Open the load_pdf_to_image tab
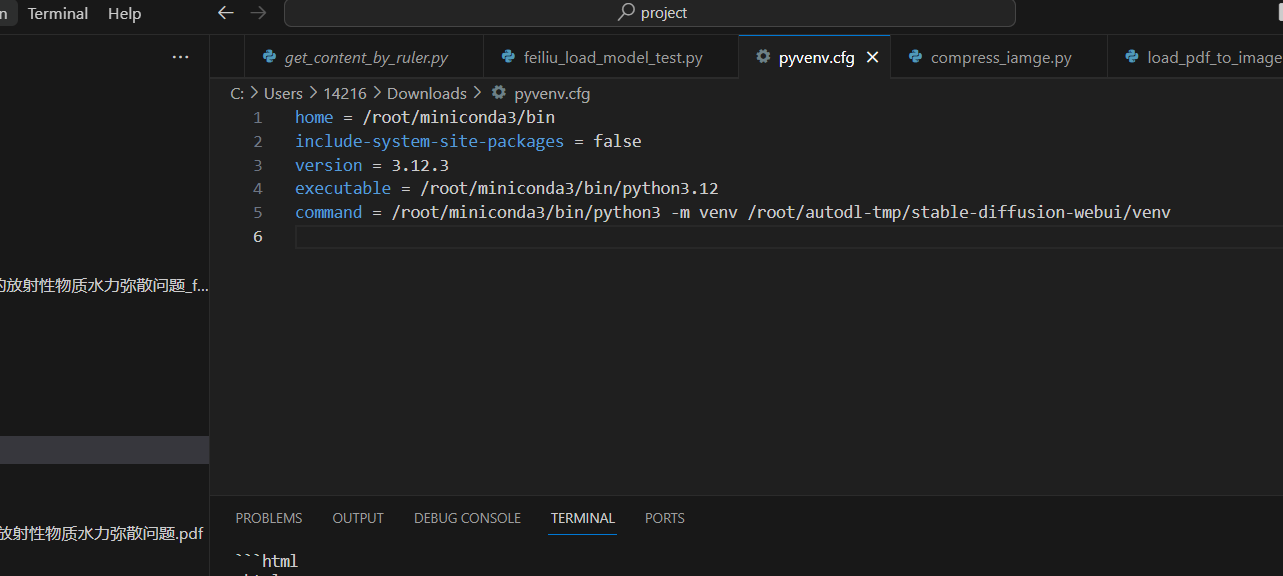This screenshot has height=576, width=1283. point(1195,57)
